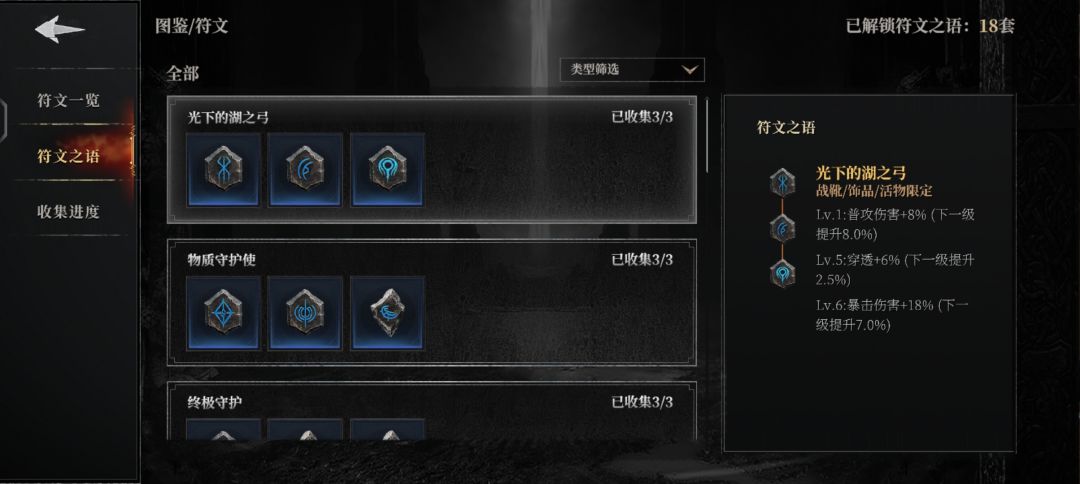
Task: Select the shard-shaped rune in 物质守护使
Action: pos(388,313)
